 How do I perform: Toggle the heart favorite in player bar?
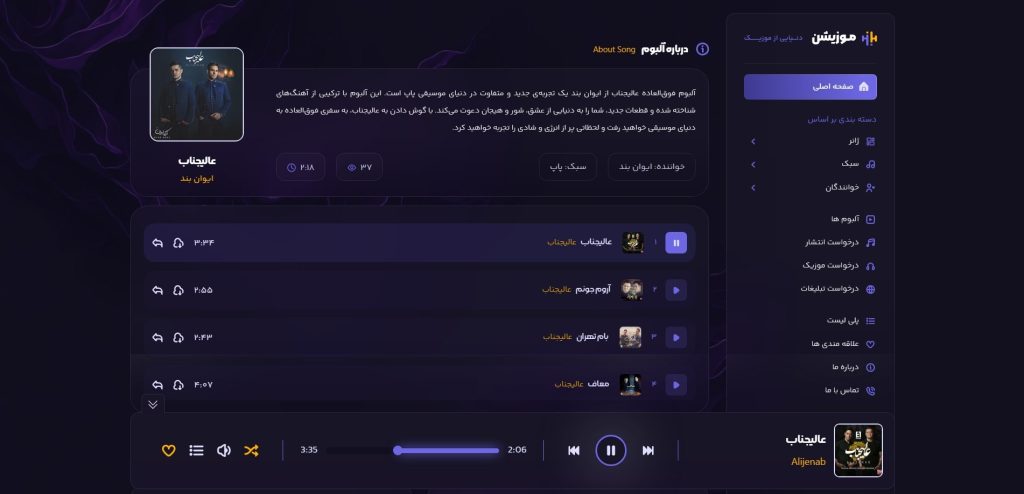[x=168, y=450]
